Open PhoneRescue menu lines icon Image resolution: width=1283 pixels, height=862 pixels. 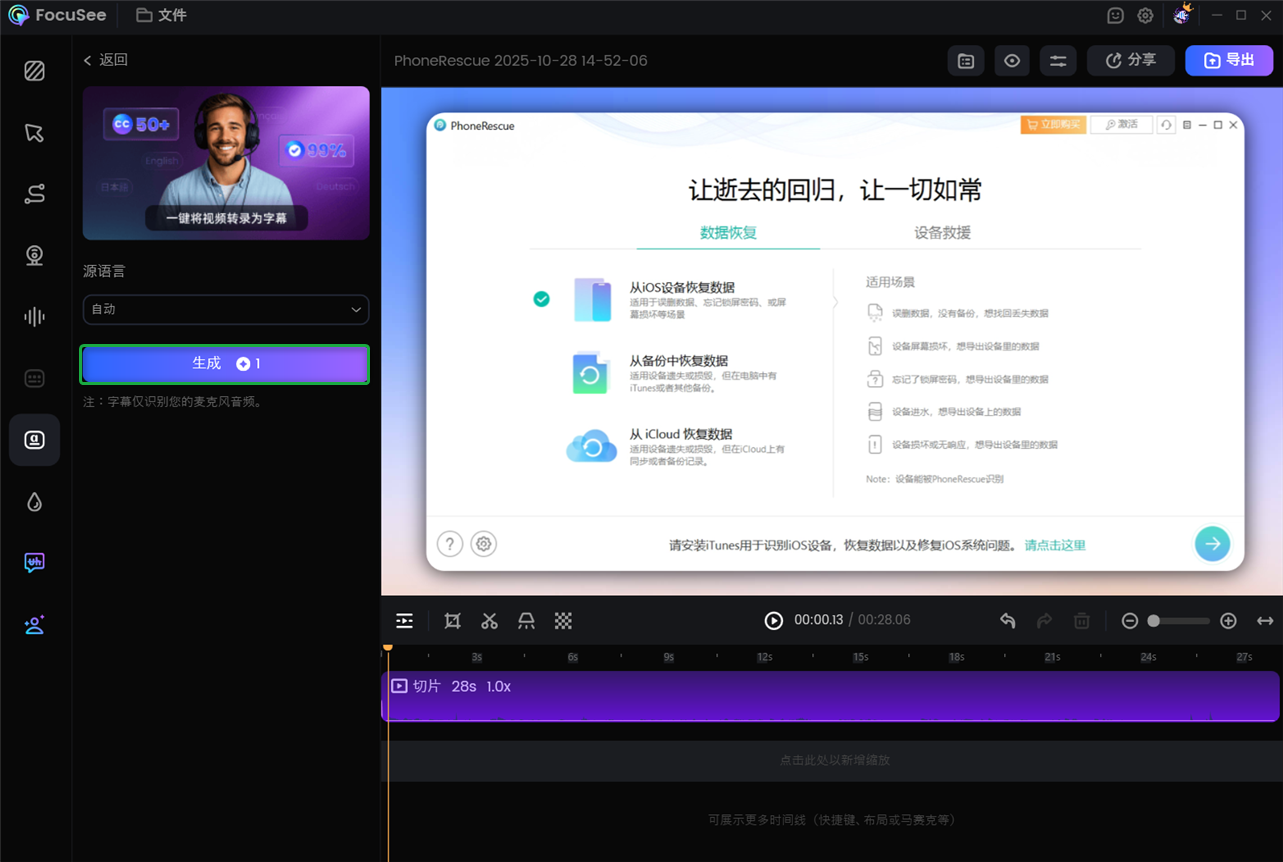click(1187, 125)
